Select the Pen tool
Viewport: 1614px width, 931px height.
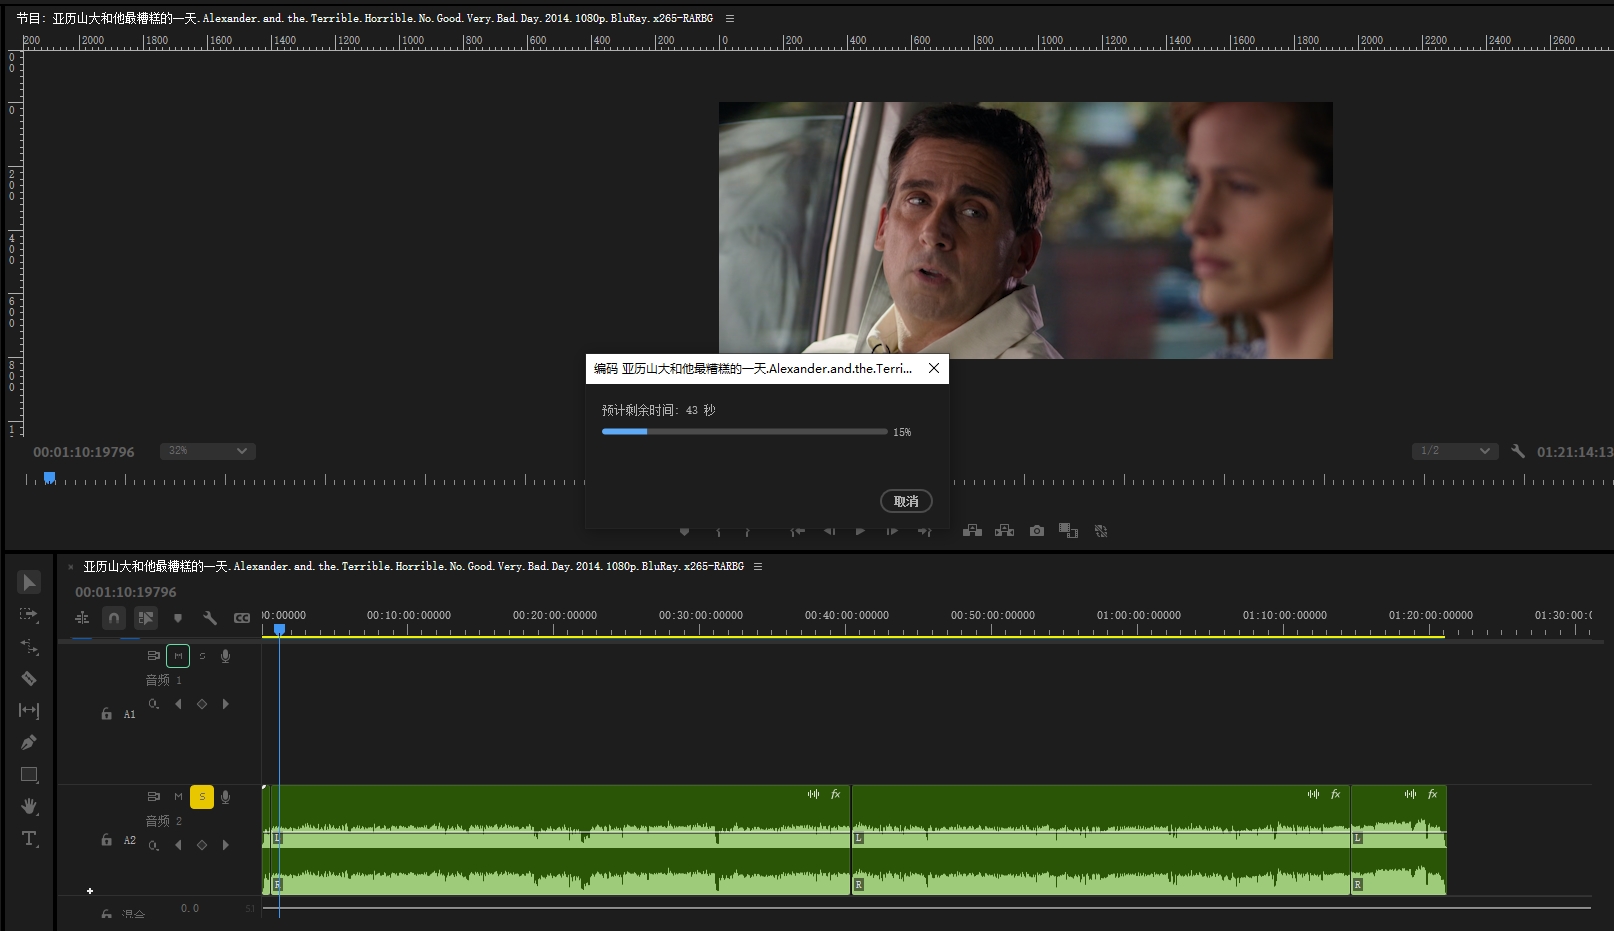point(29,743)
